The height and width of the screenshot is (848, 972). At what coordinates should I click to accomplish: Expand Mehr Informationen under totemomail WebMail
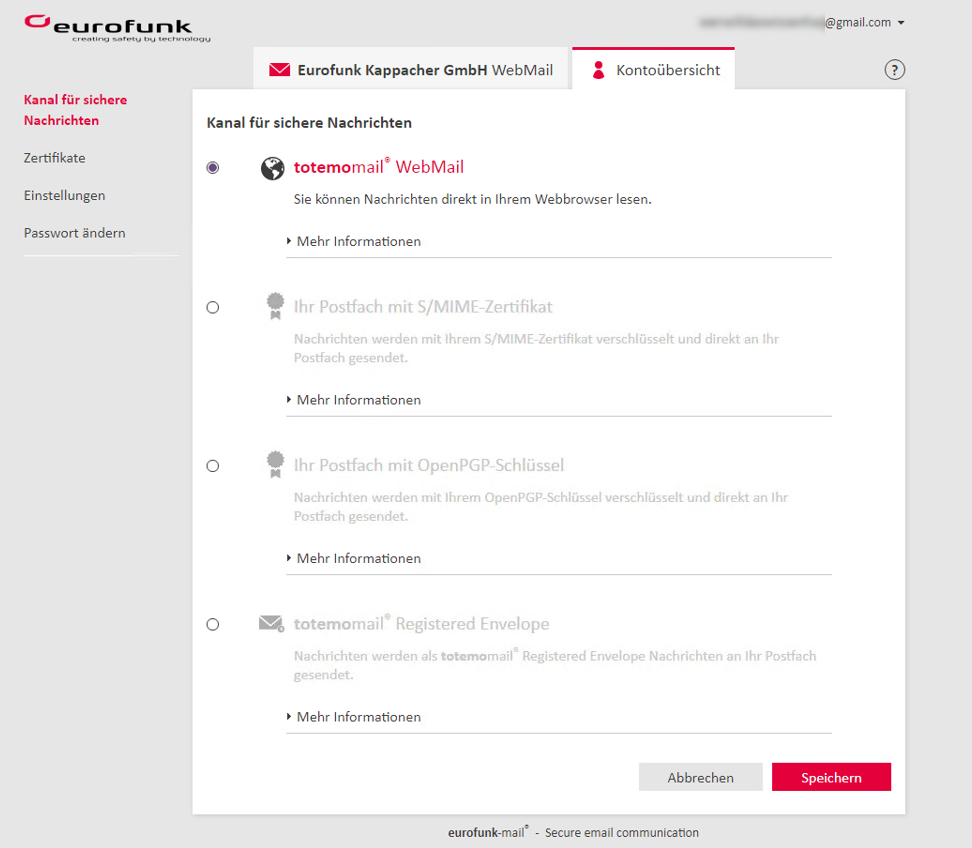point(353,241)
